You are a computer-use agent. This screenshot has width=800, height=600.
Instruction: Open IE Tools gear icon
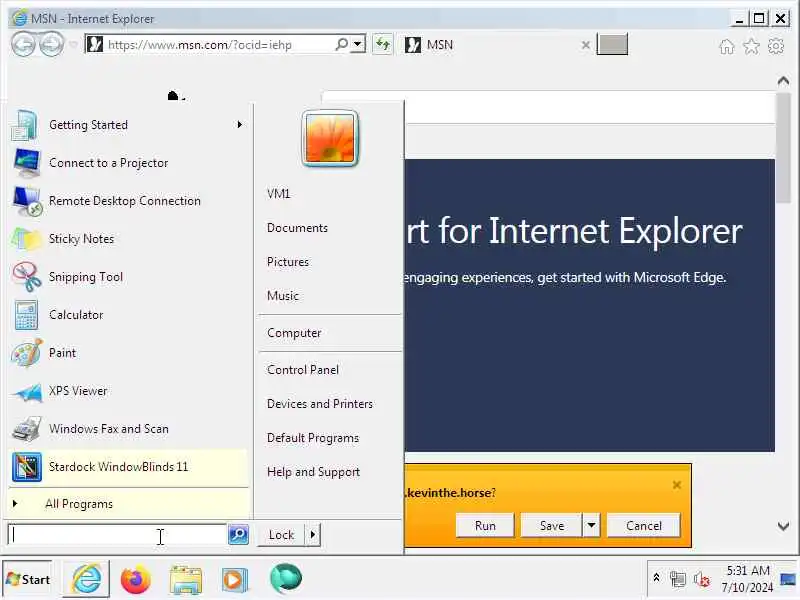[x=776, y=46]
